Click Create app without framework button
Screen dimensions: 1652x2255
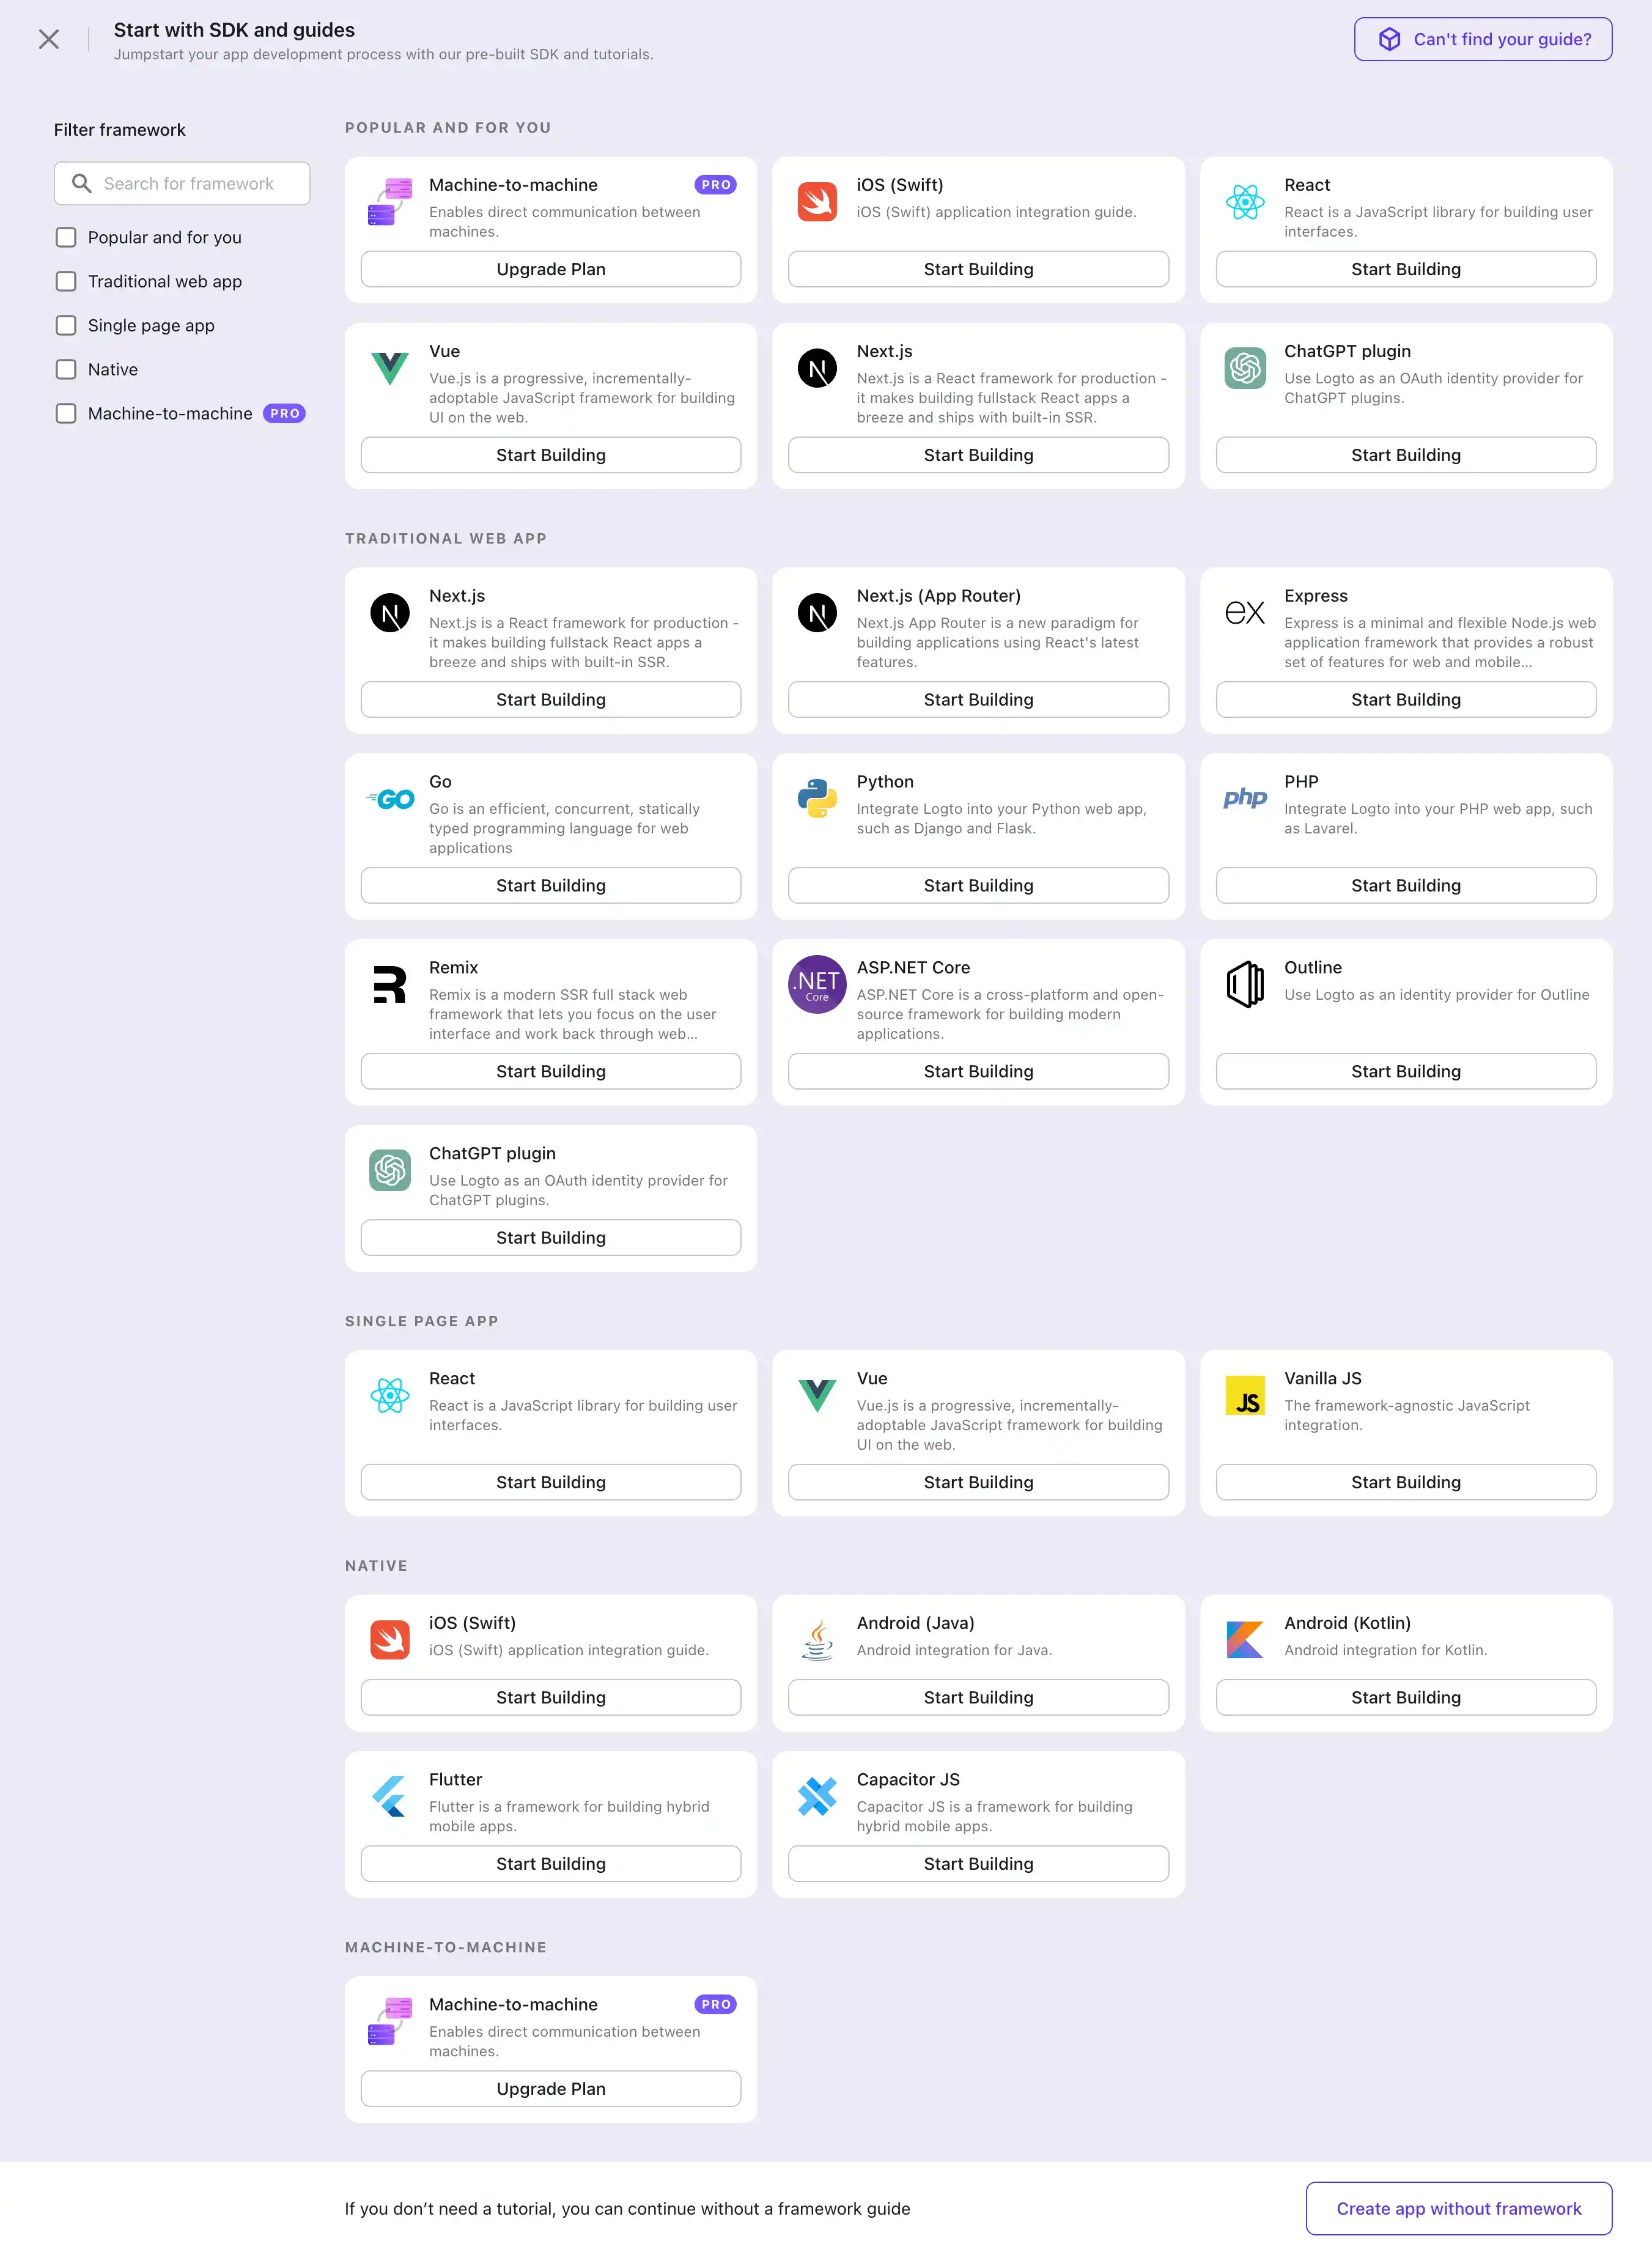1458,2208
